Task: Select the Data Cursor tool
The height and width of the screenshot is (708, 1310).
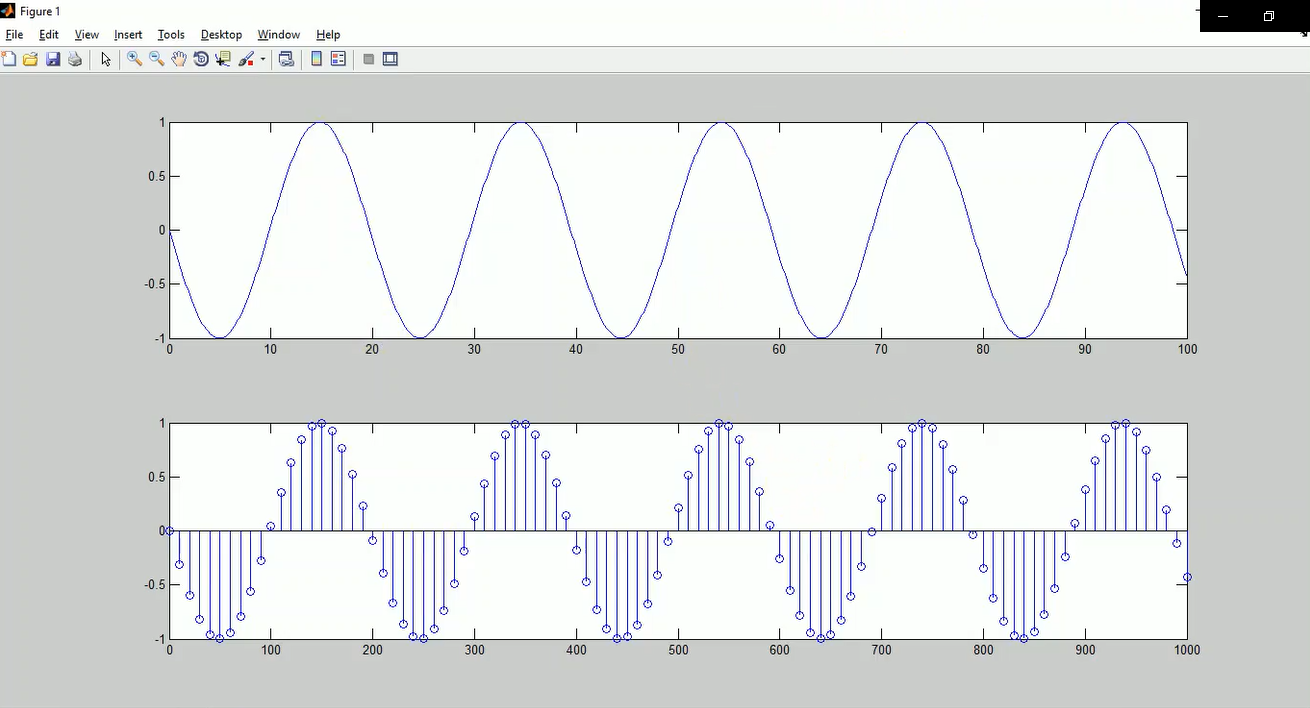Action: click(223, 59)
